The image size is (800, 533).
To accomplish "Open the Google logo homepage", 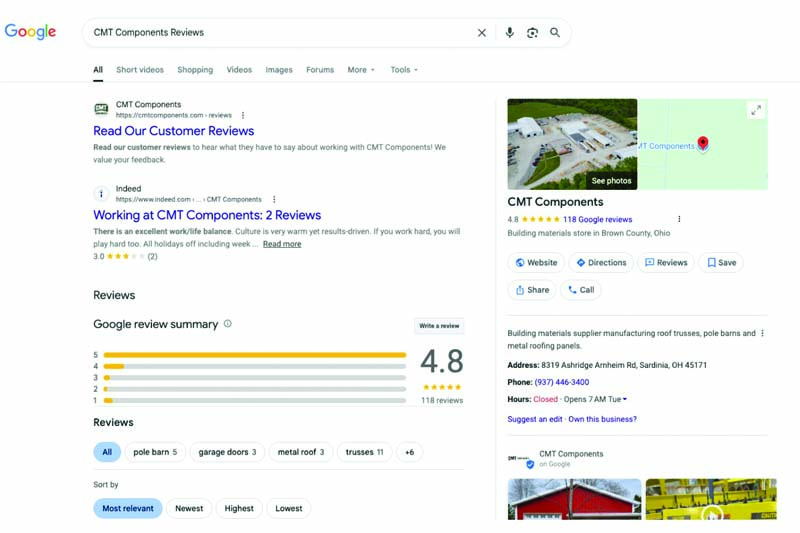I will click(30, 32).
